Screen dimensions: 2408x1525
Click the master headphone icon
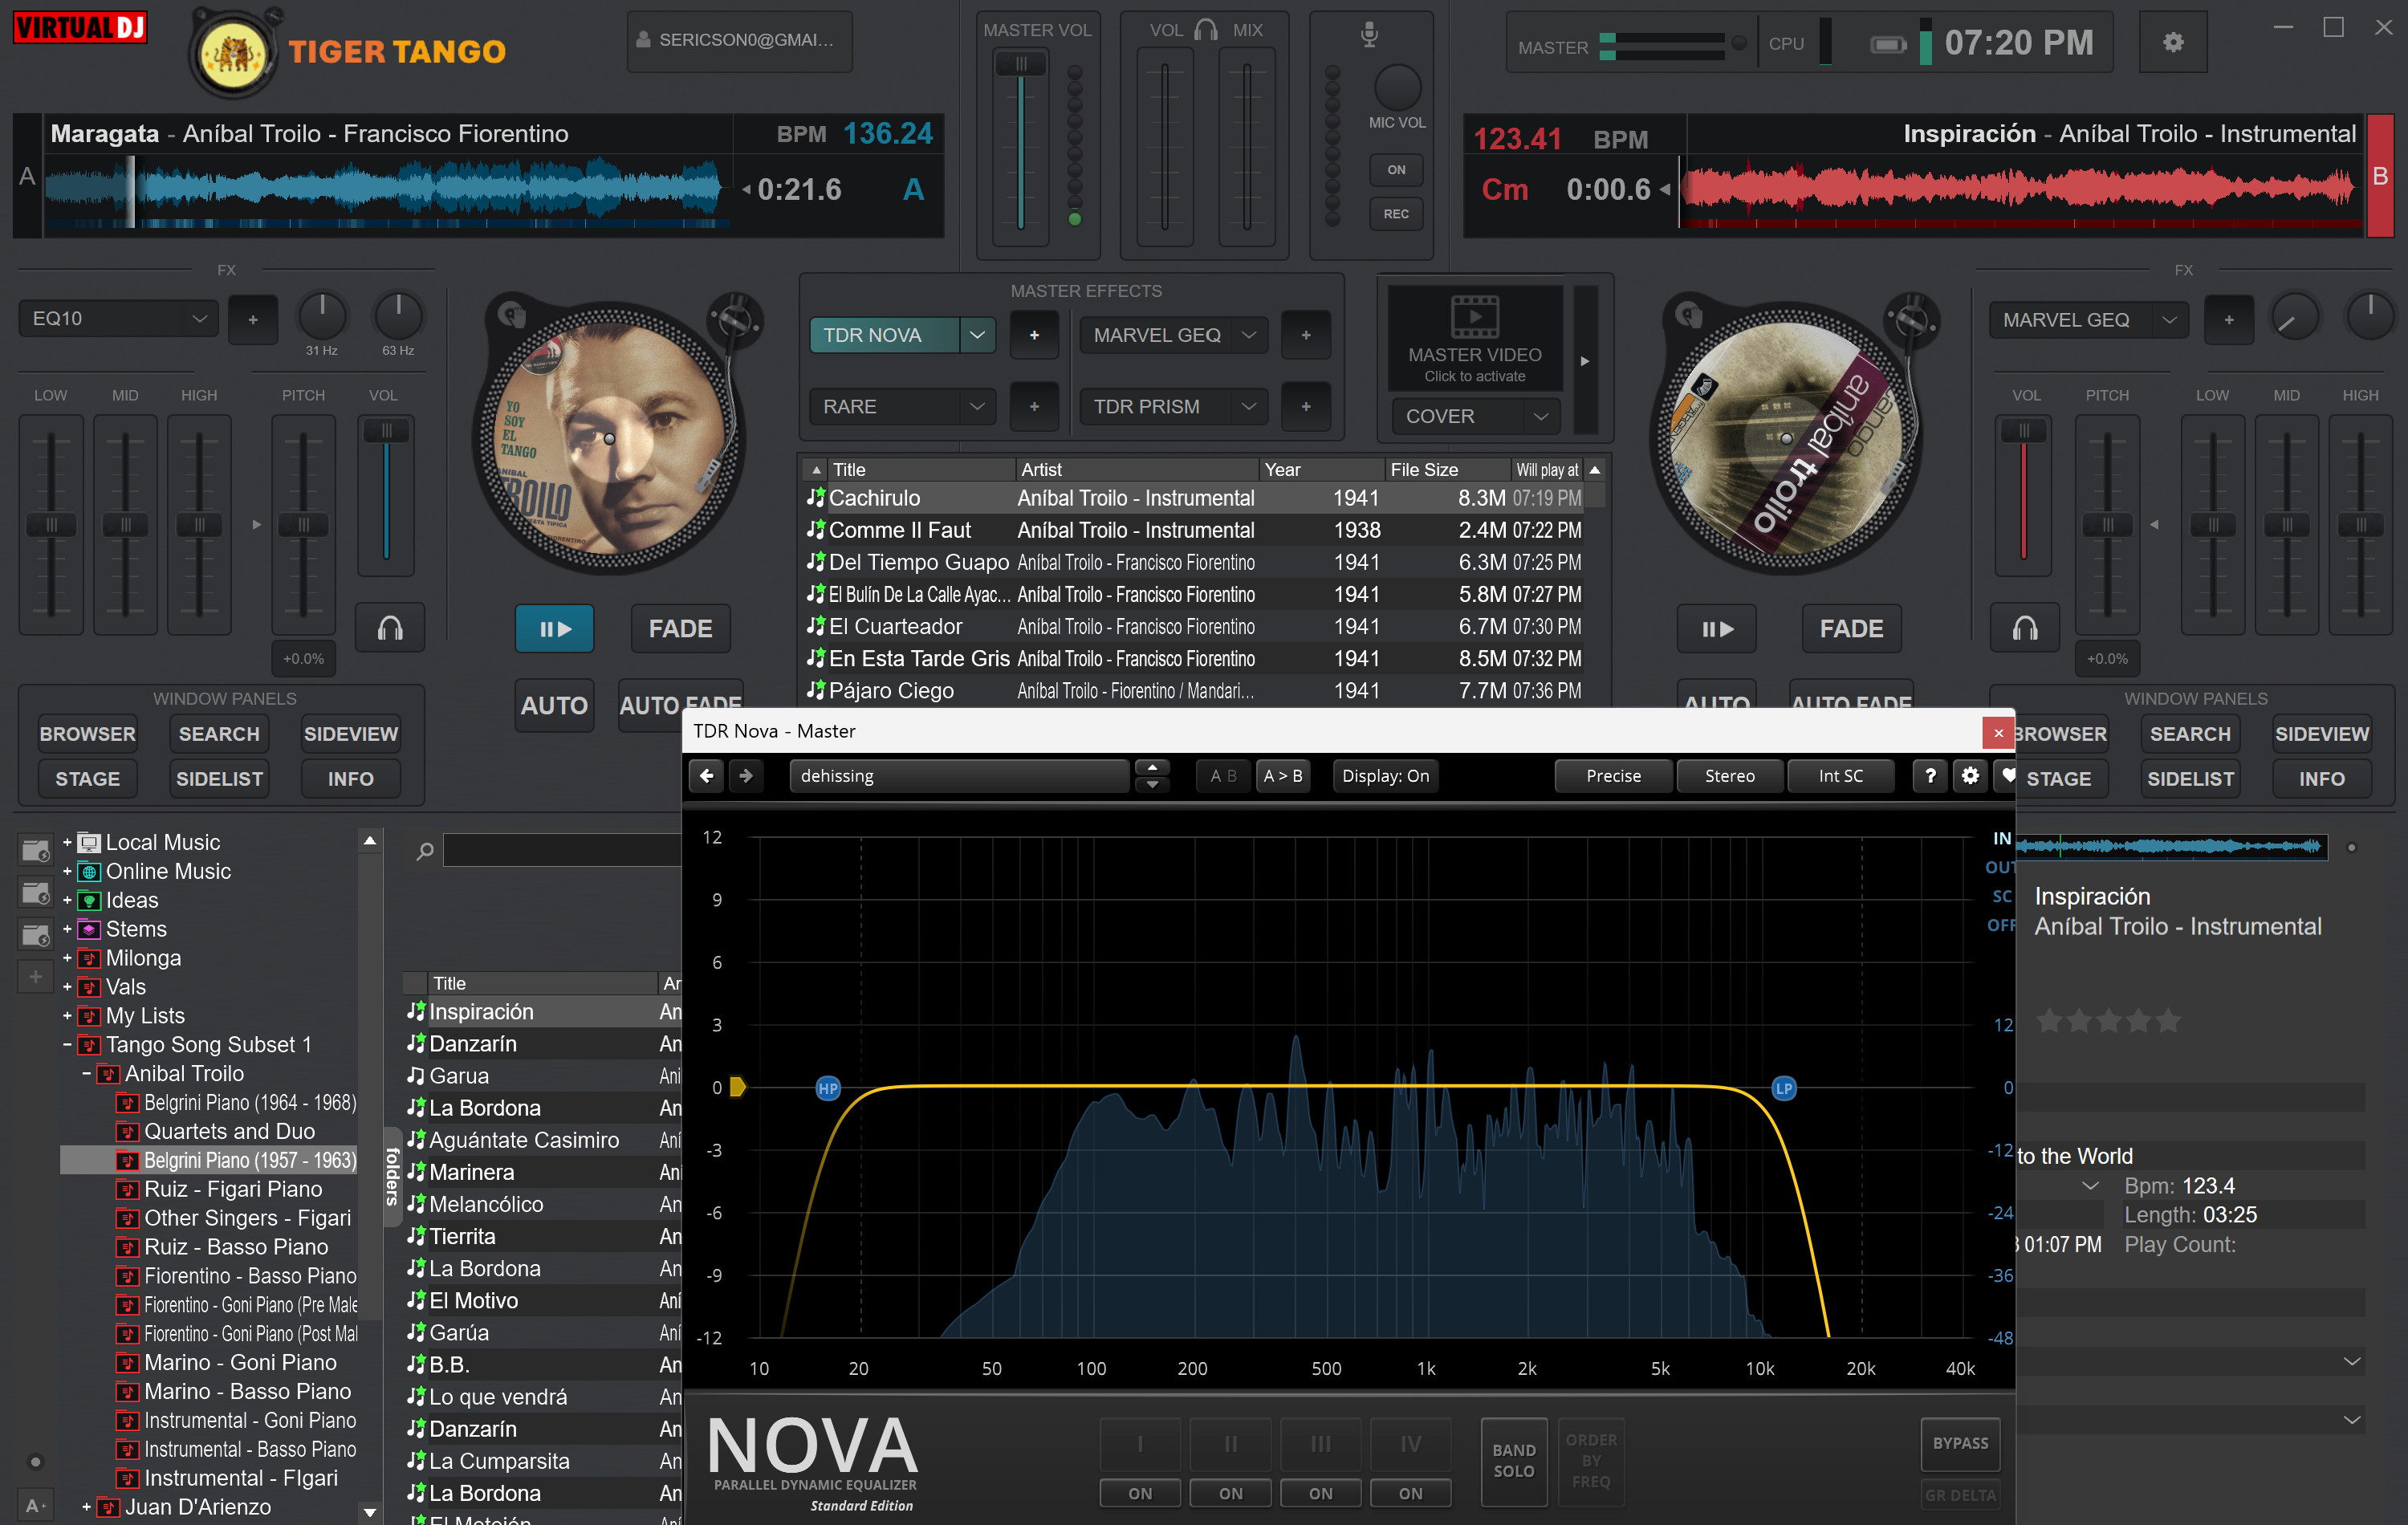click(1207, 30)
